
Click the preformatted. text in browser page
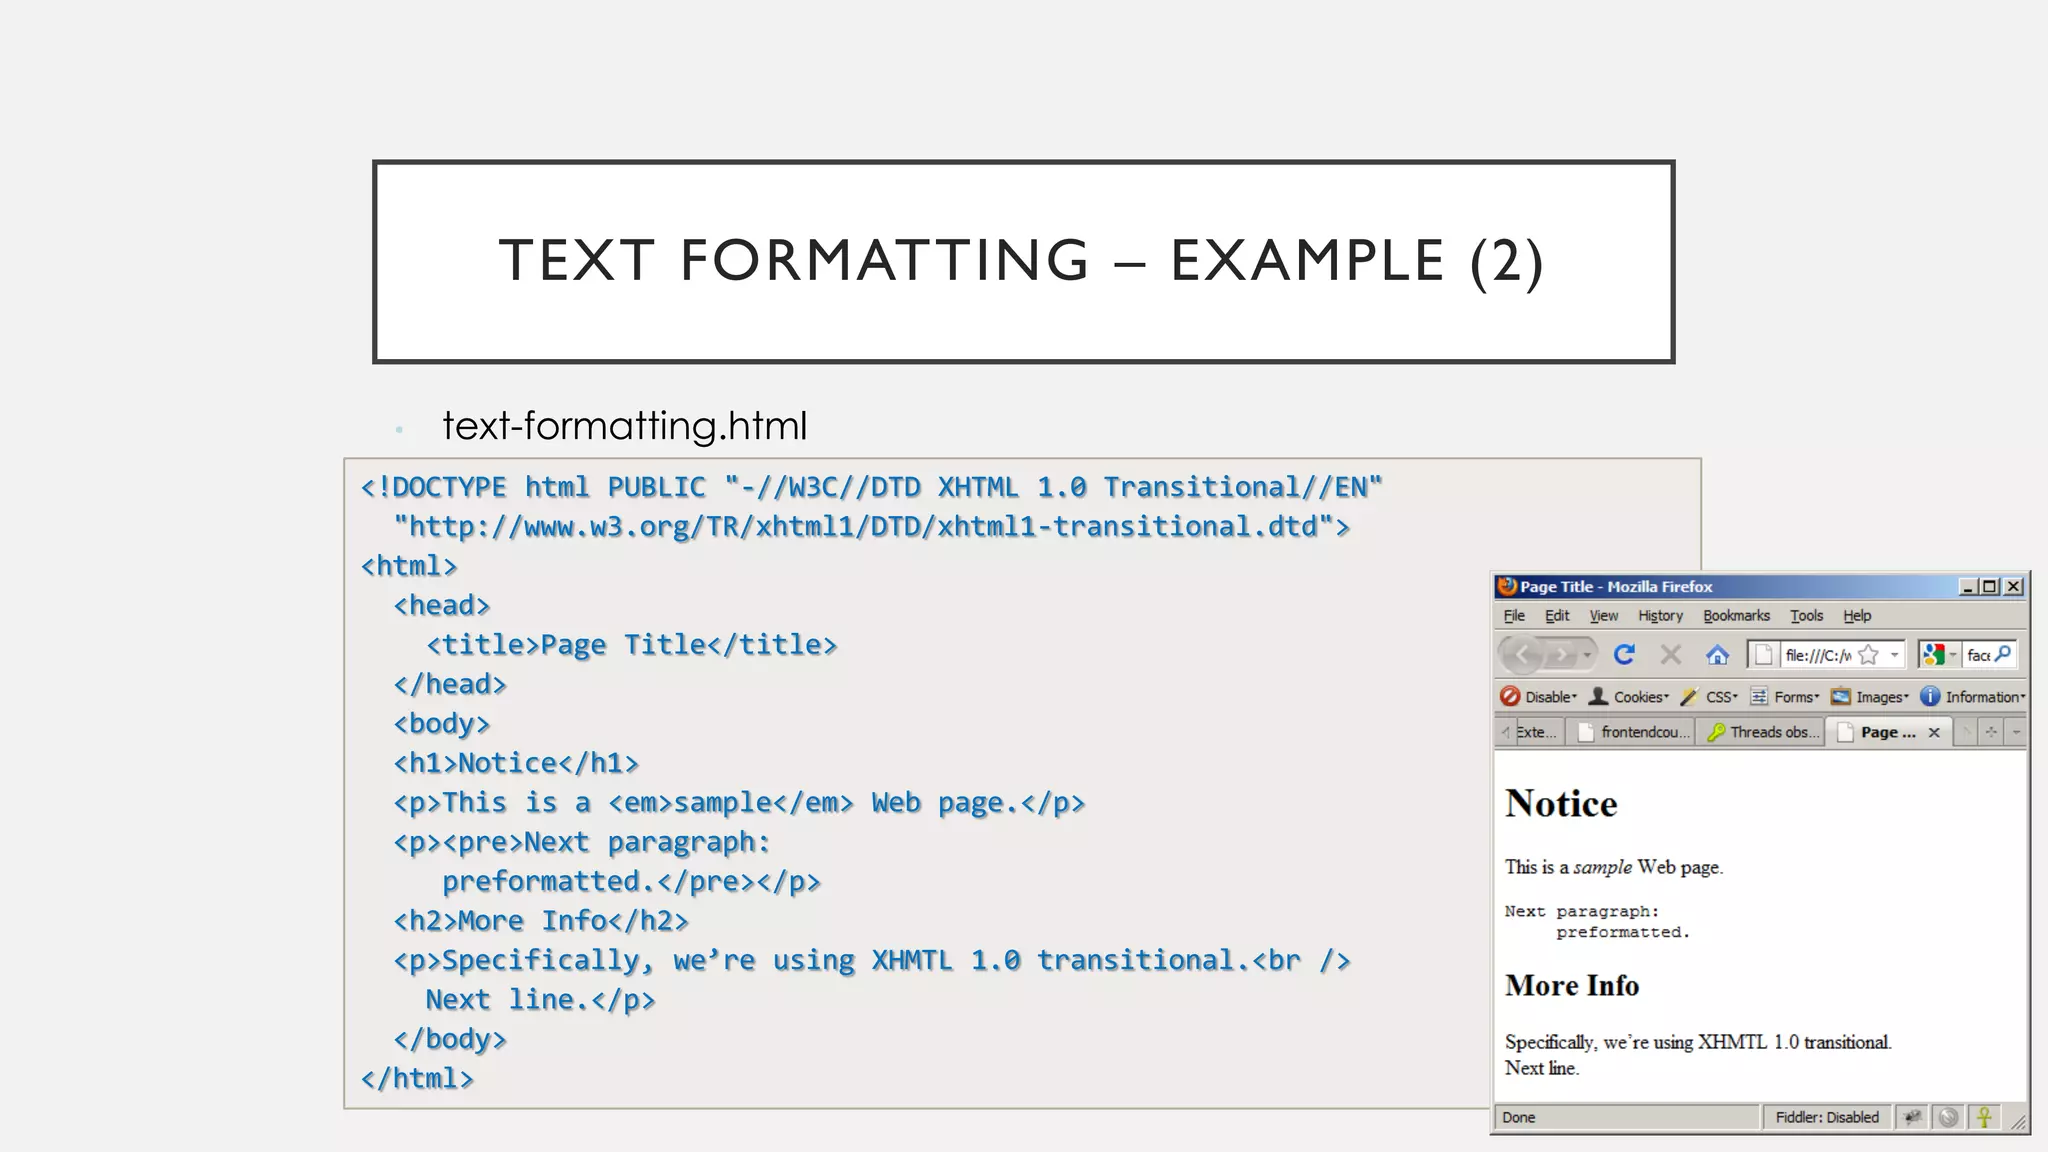click(x=1622, y=932)
